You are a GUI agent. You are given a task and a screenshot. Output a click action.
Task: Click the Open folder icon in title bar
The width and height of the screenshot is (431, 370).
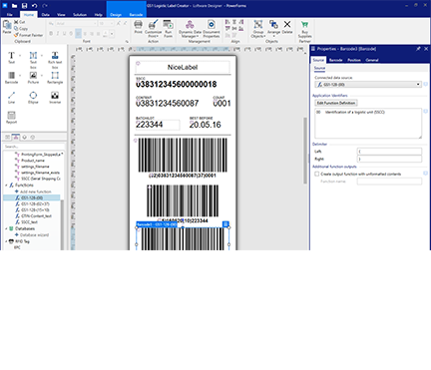point(14,6)
